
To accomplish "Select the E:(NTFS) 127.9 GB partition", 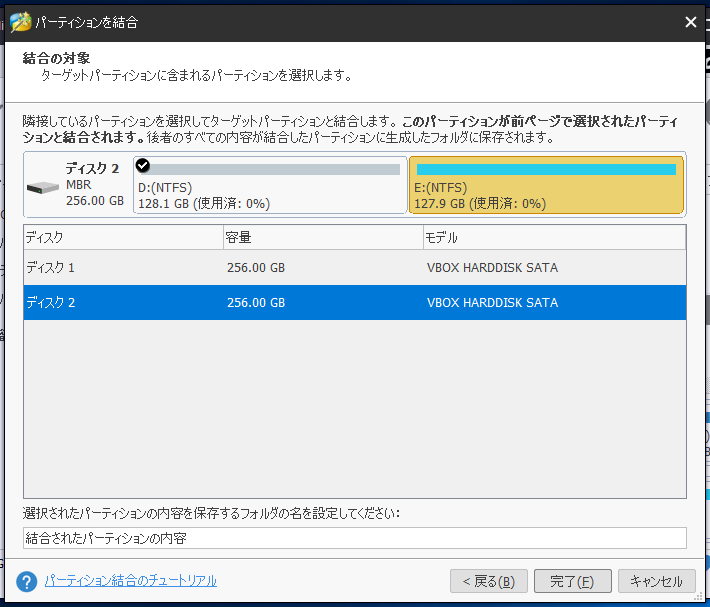I will [546, 185].
